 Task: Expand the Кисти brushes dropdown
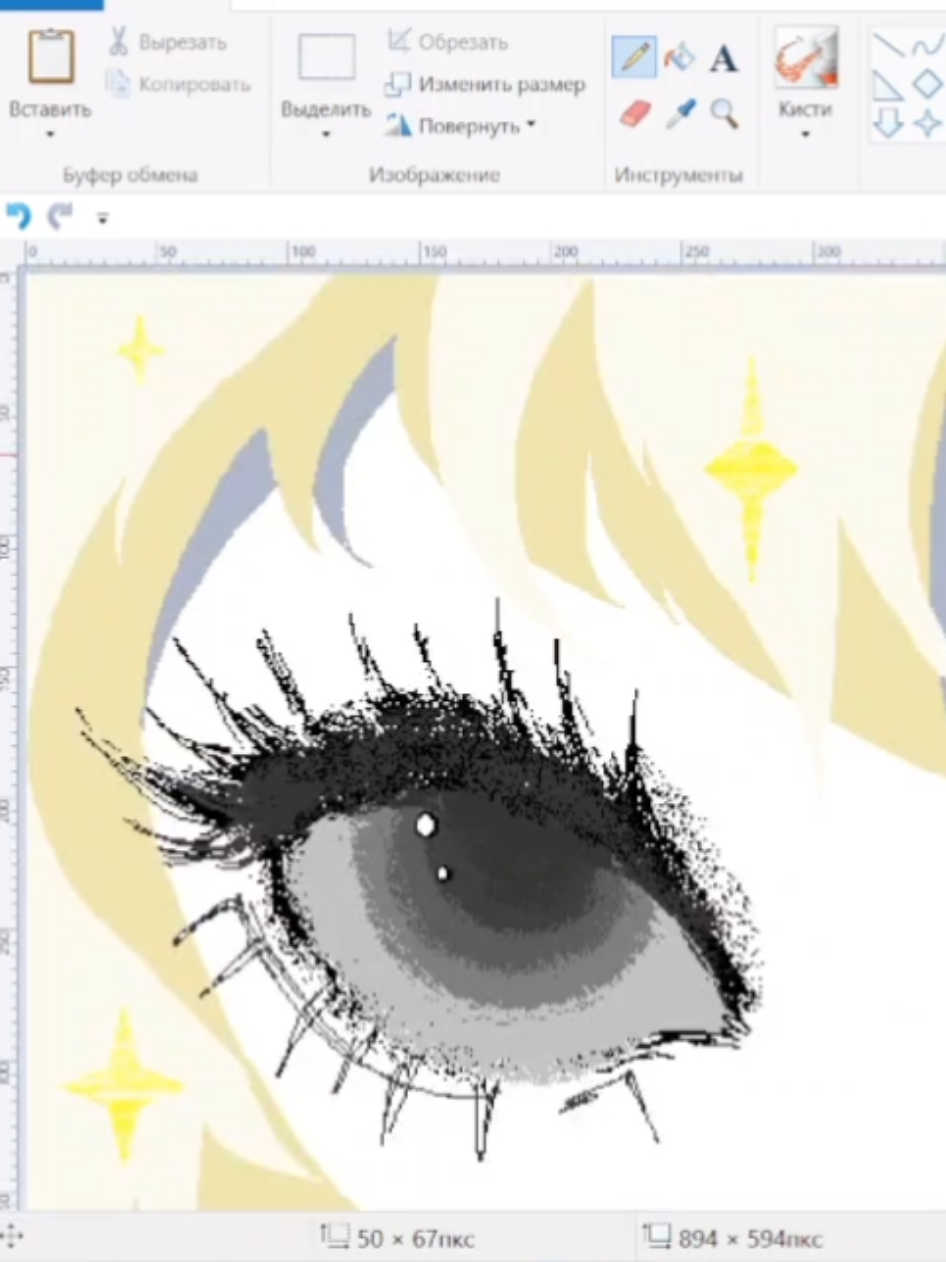tap(805, 133)
